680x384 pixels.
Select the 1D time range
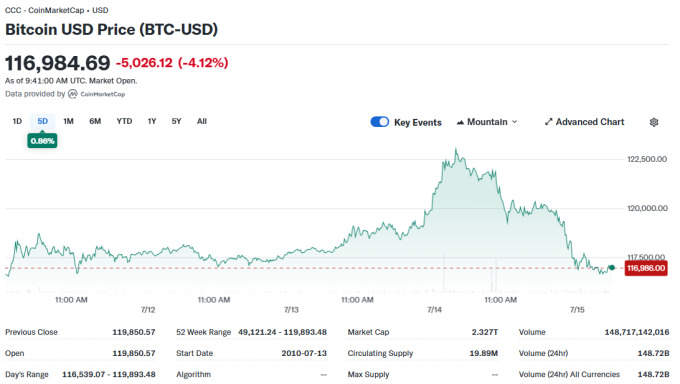coord(17,121)
